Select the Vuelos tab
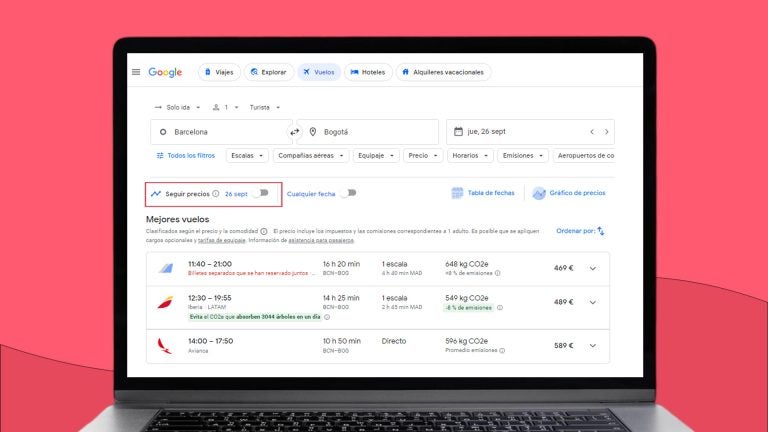 point(319,72)
